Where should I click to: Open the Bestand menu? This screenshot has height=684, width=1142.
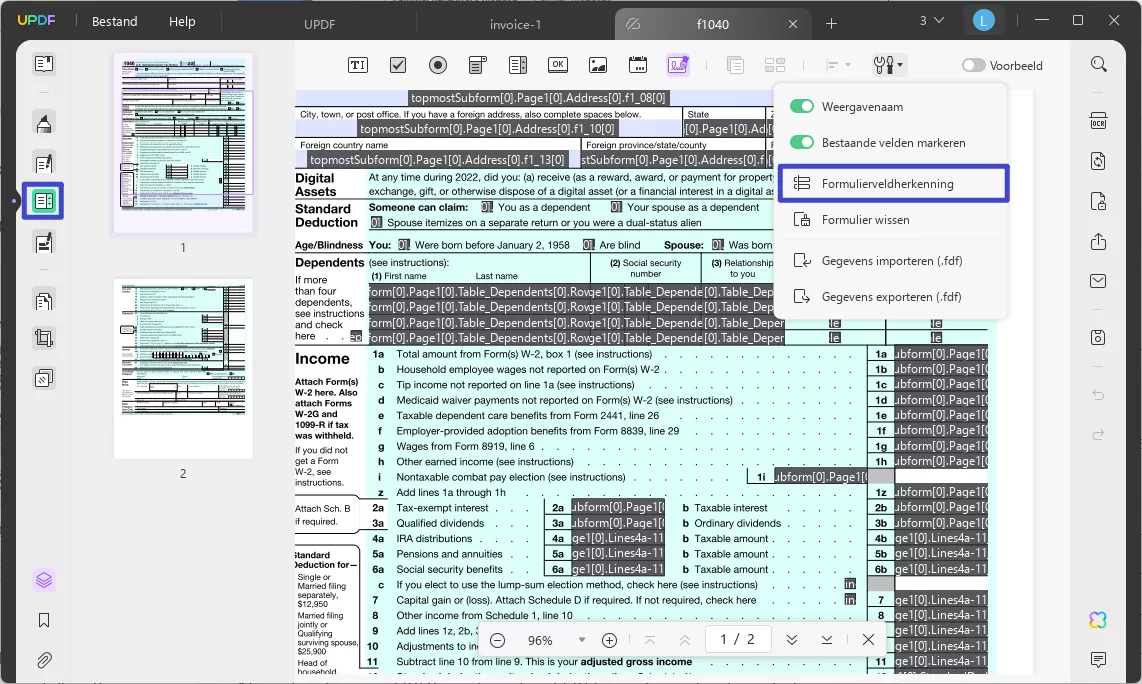coord(114,22)
